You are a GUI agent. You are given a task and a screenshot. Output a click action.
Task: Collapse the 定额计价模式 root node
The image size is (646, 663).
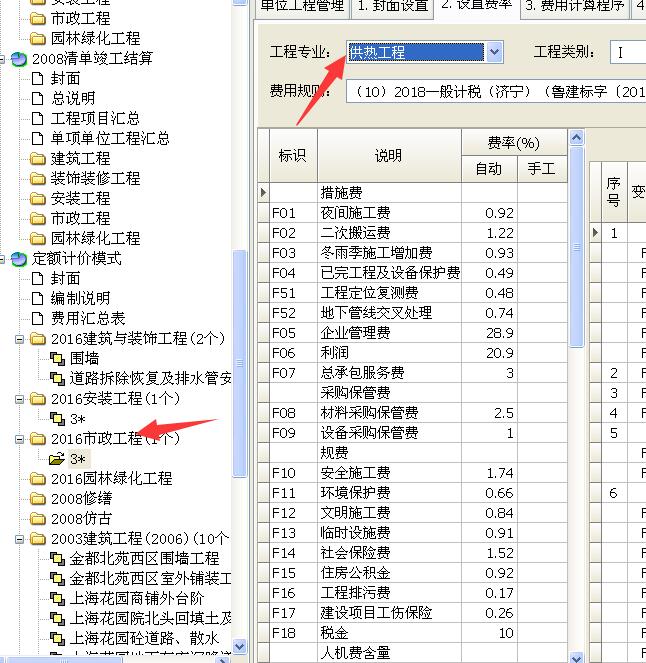click(1, 259)
